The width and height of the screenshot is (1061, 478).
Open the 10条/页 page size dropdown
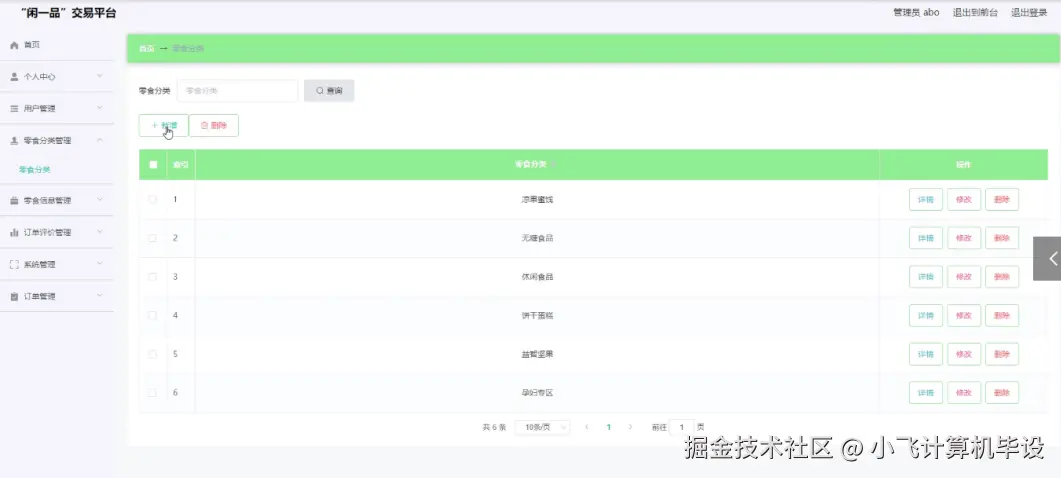542,427
